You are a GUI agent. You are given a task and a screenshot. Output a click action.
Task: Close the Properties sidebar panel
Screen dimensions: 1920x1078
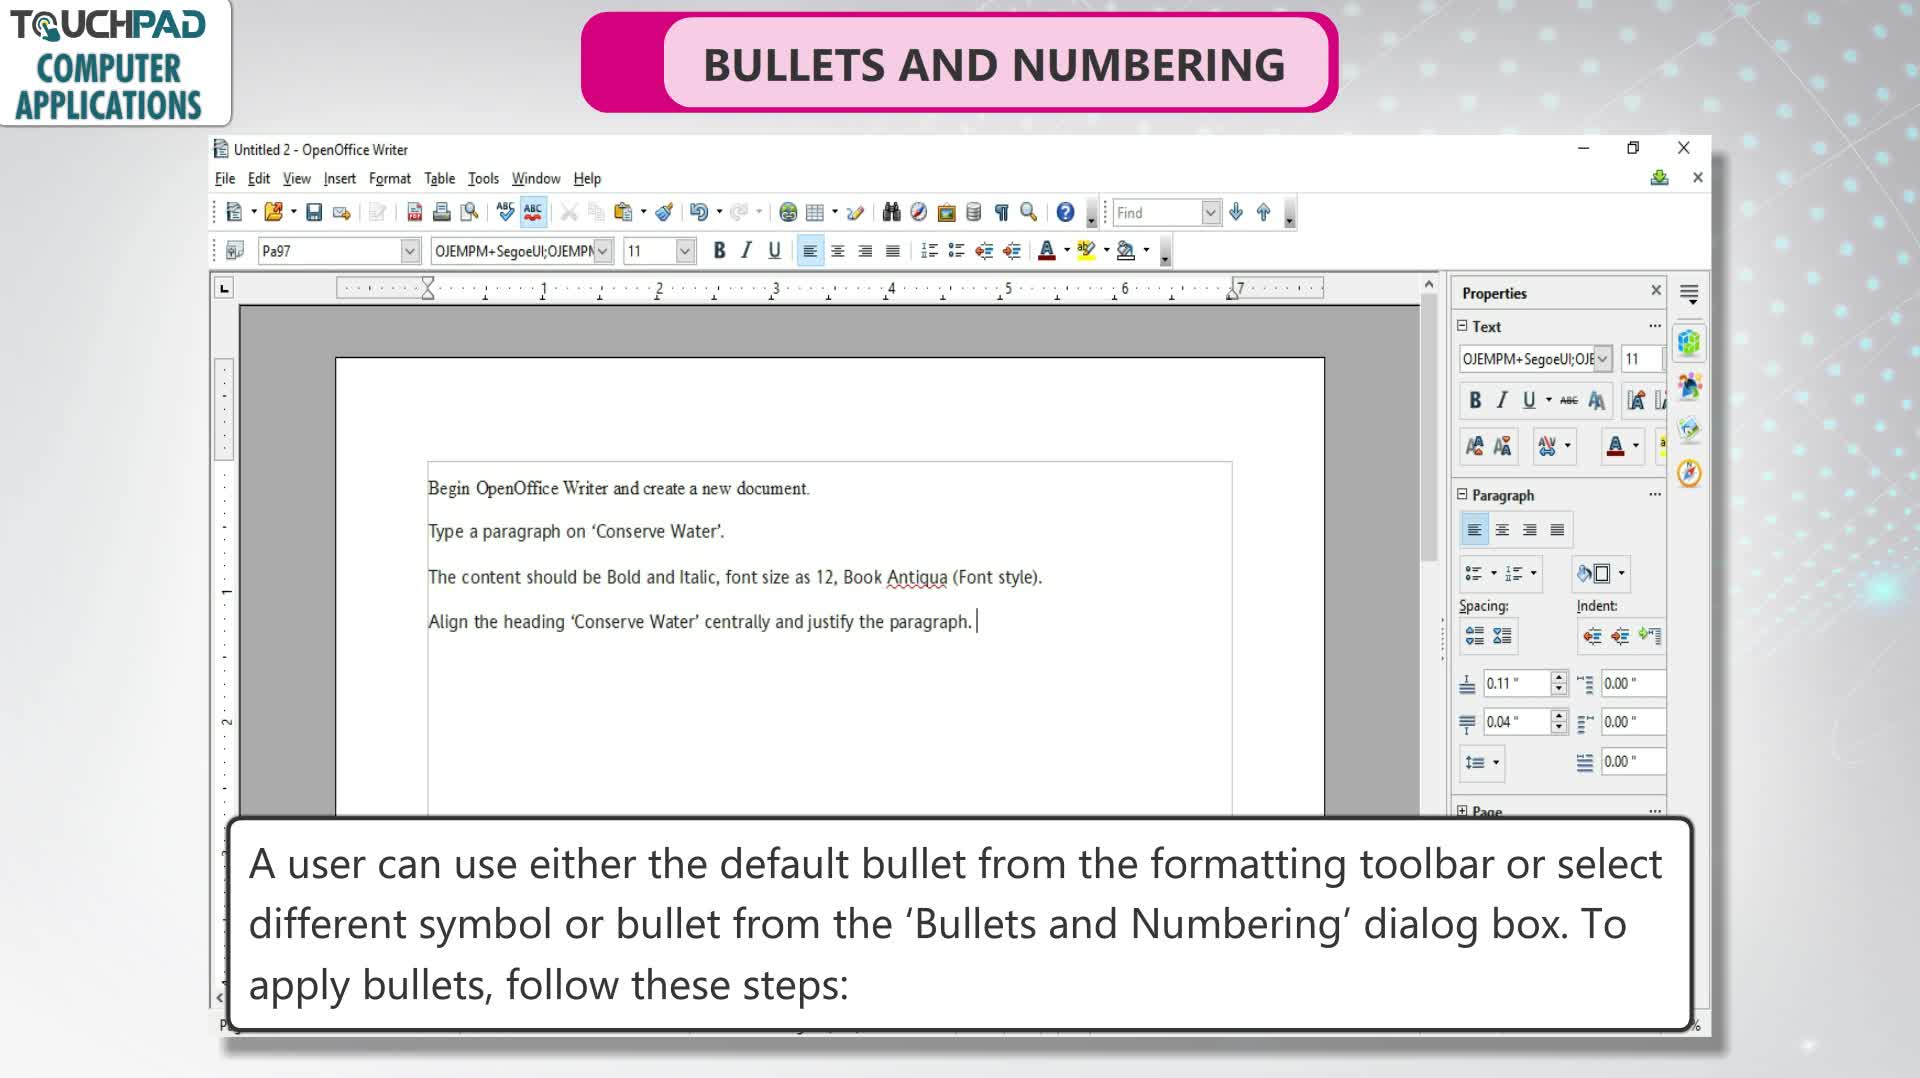1656,291
